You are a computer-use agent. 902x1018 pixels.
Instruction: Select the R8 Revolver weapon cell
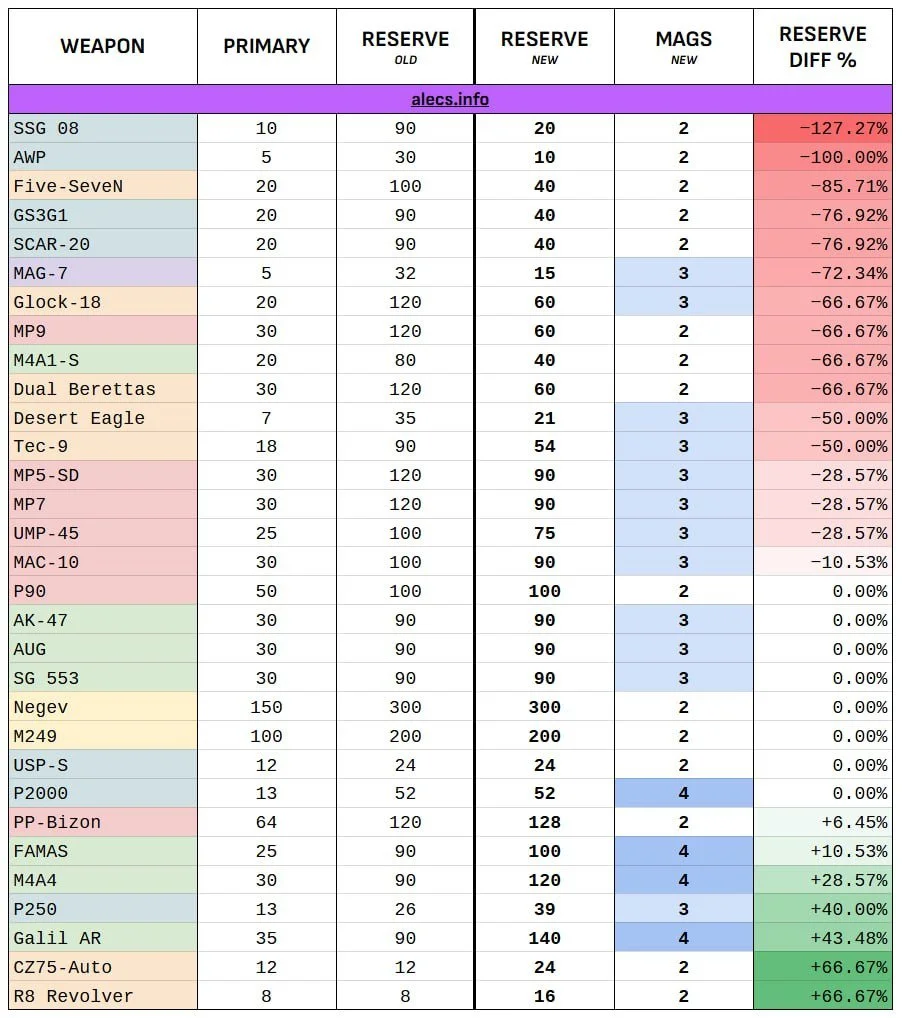point(103,996)
